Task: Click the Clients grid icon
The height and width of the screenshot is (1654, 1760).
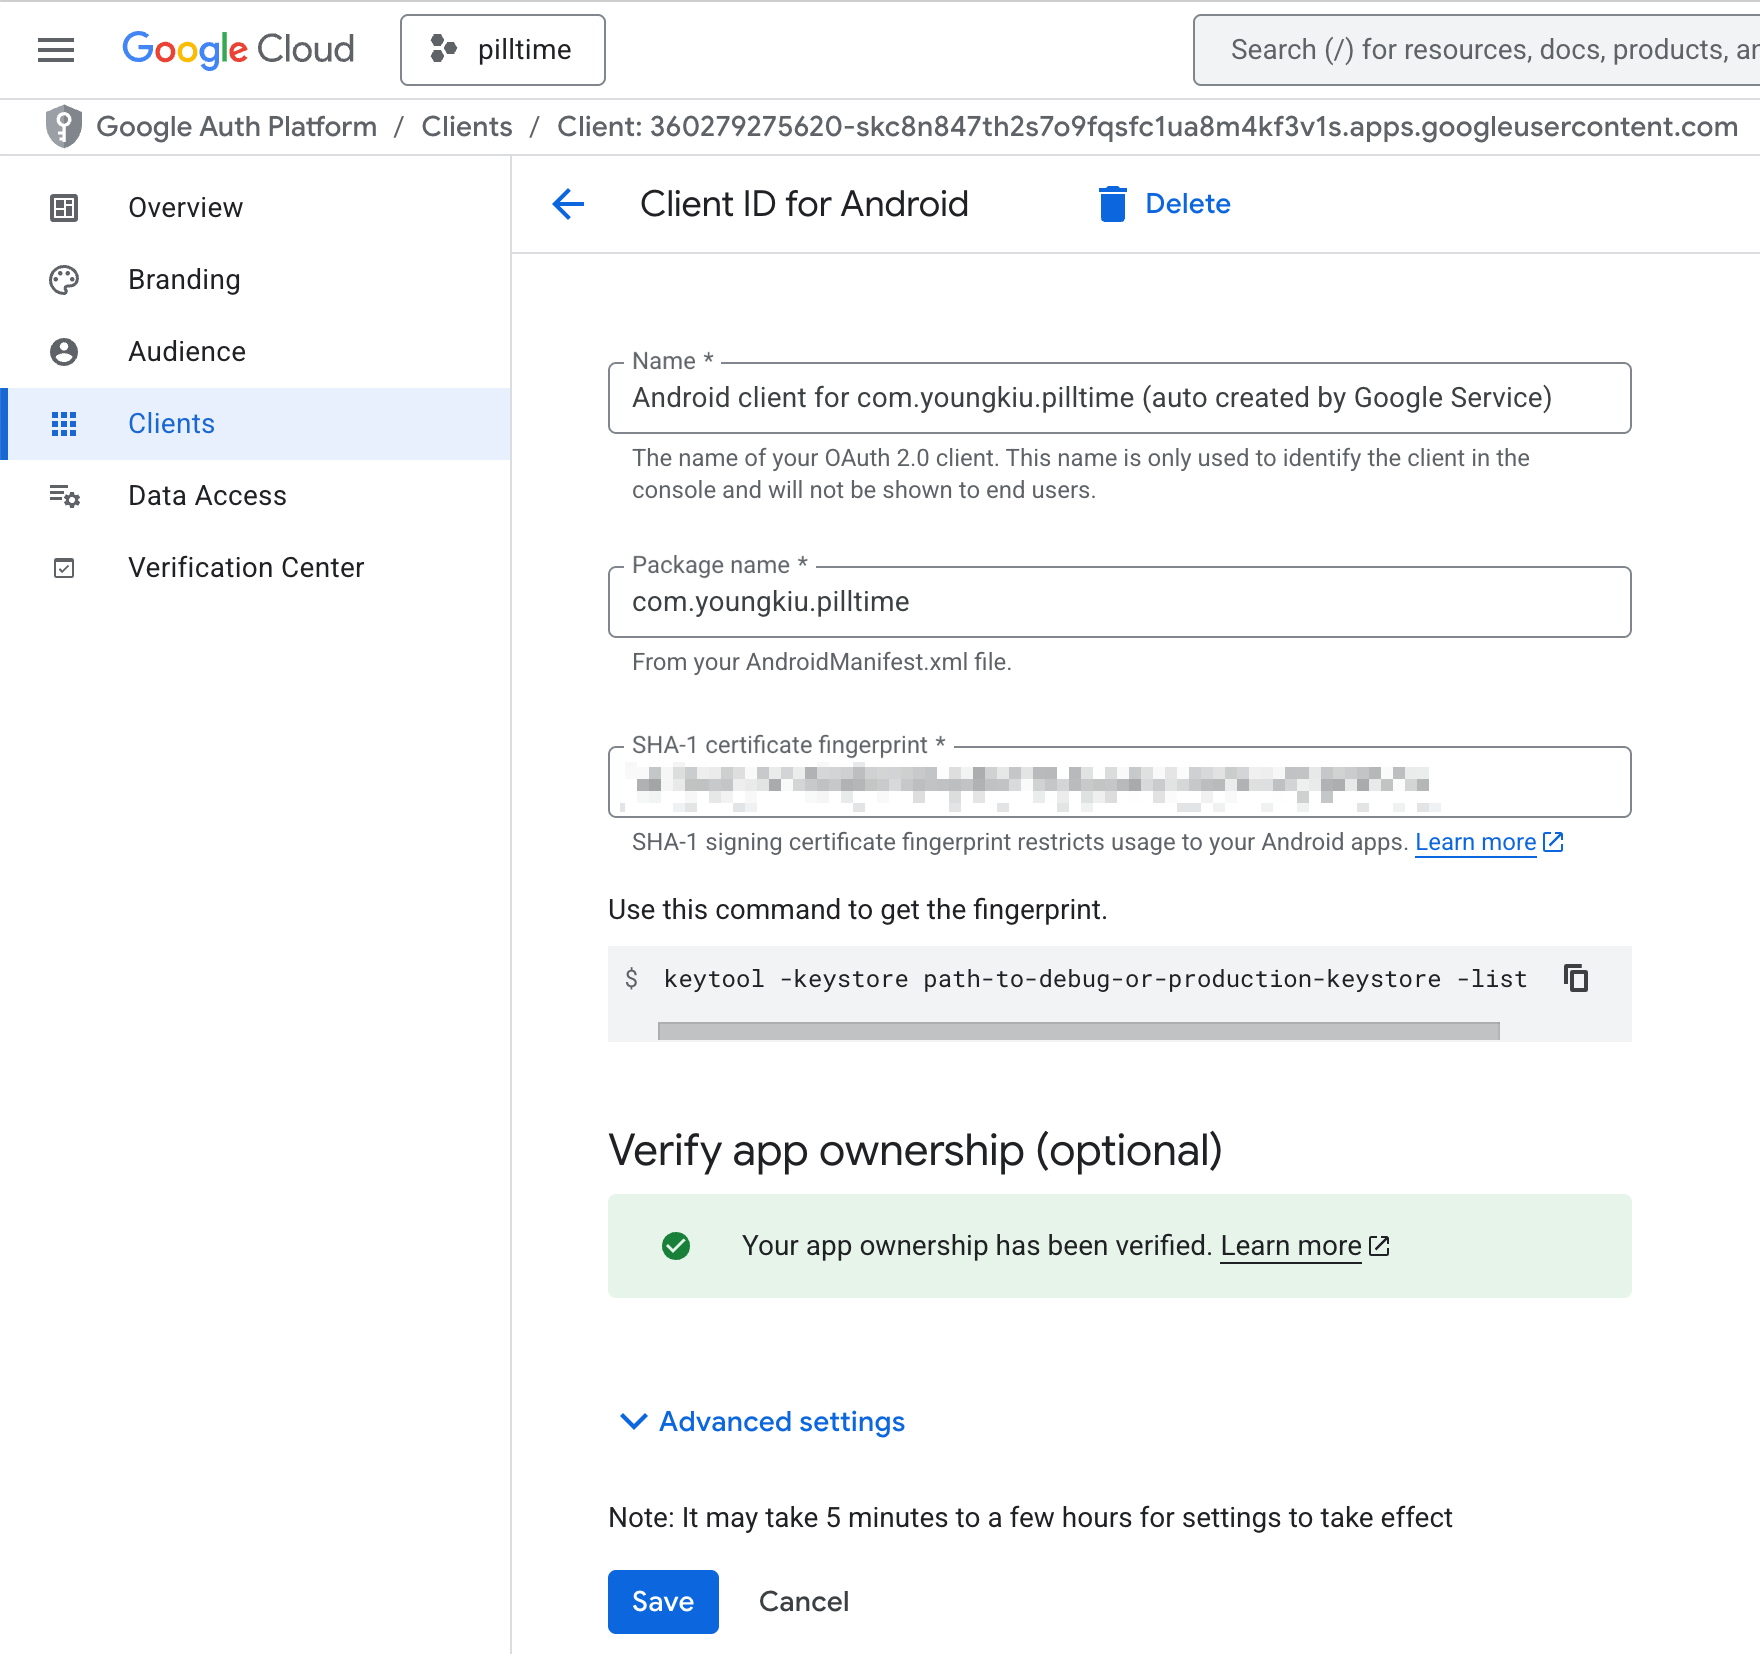Action: click(64, 424)
